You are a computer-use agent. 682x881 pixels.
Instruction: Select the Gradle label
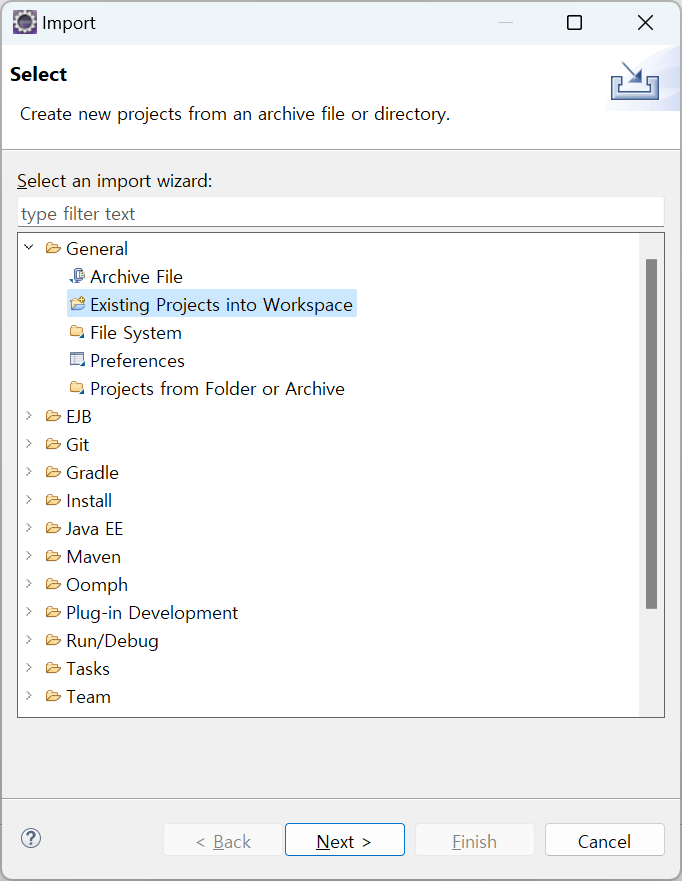pos(92,473)
